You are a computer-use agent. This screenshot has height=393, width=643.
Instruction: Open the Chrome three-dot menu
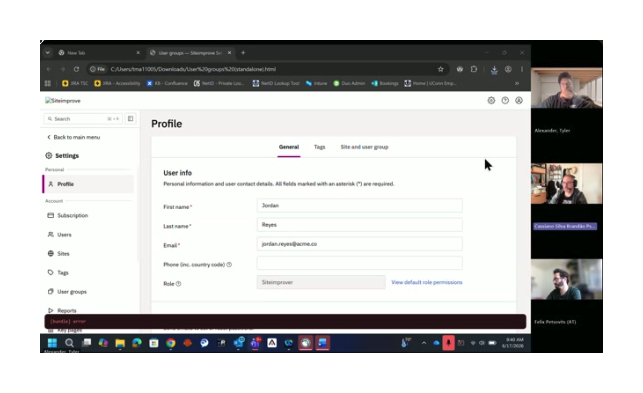522,69
